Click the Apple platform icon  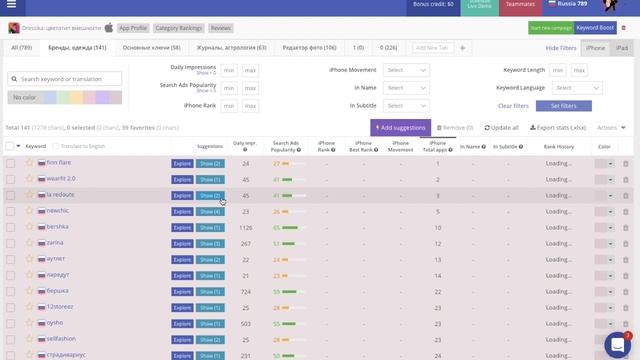coord(109,28)
